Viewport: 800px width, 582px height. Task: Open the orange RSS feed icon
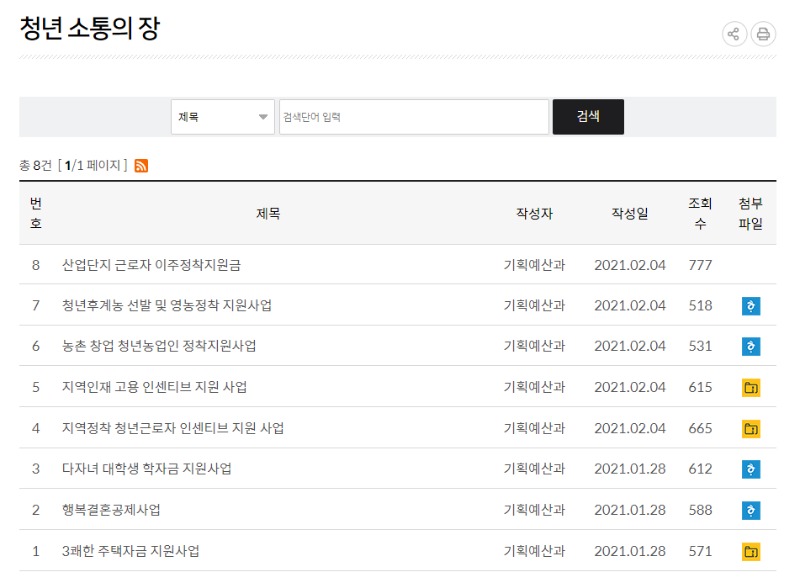pos(141,166)
